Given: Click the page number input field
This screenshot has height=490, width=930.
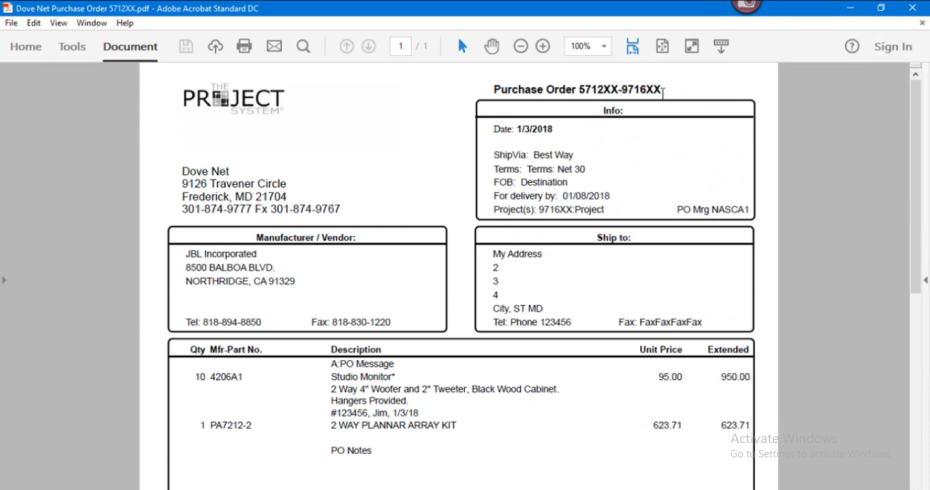Looking at the screenshot, I should point(400,46).
